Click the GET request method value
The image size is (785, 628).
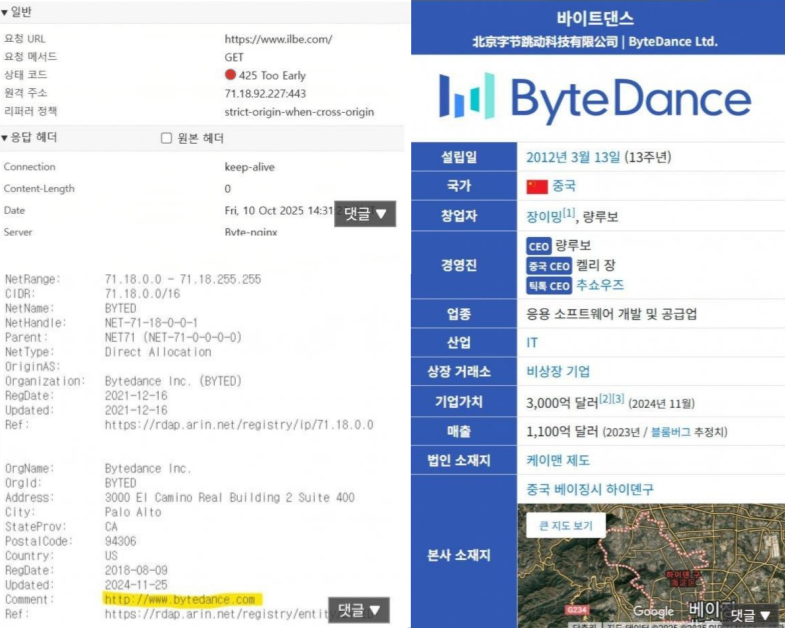(234, 57)
